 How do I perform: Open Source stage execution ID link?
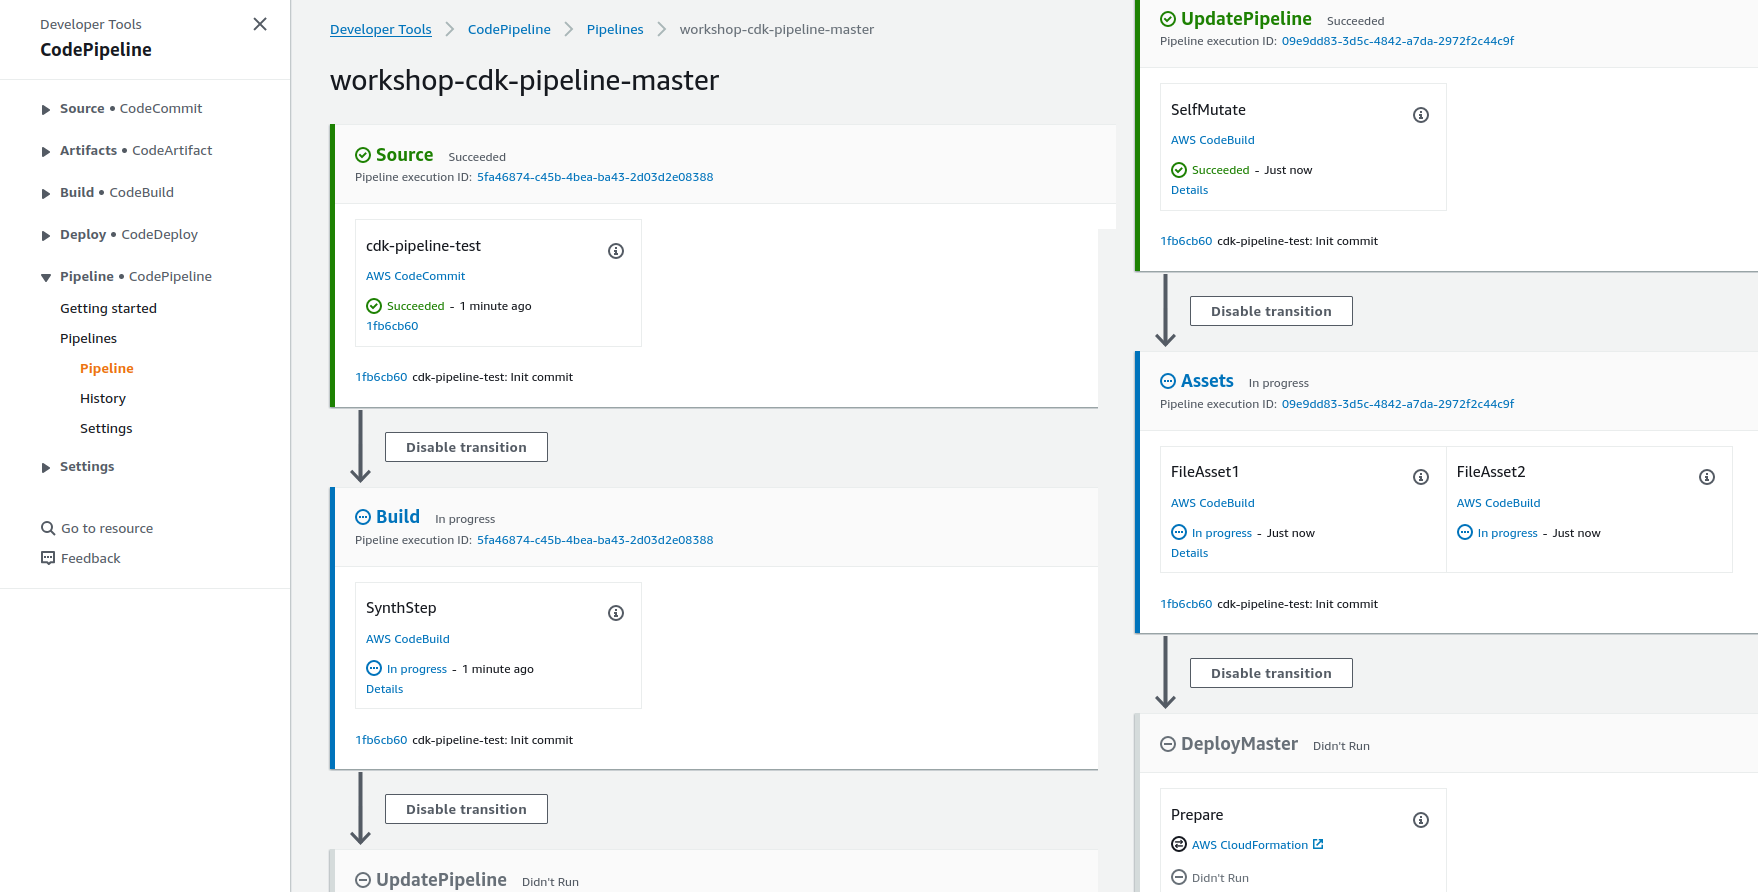click(595, 177)
